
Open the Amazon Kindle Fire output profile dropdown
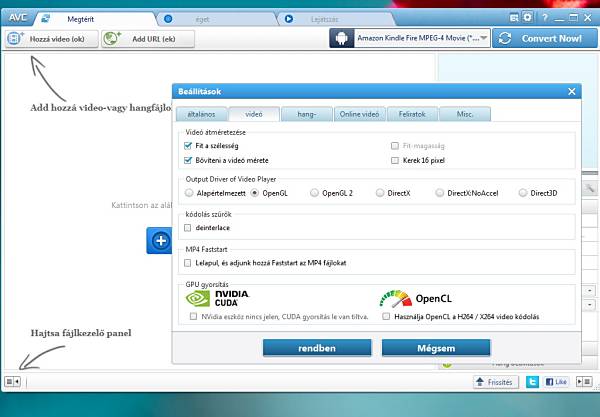[x=422, y=38]
